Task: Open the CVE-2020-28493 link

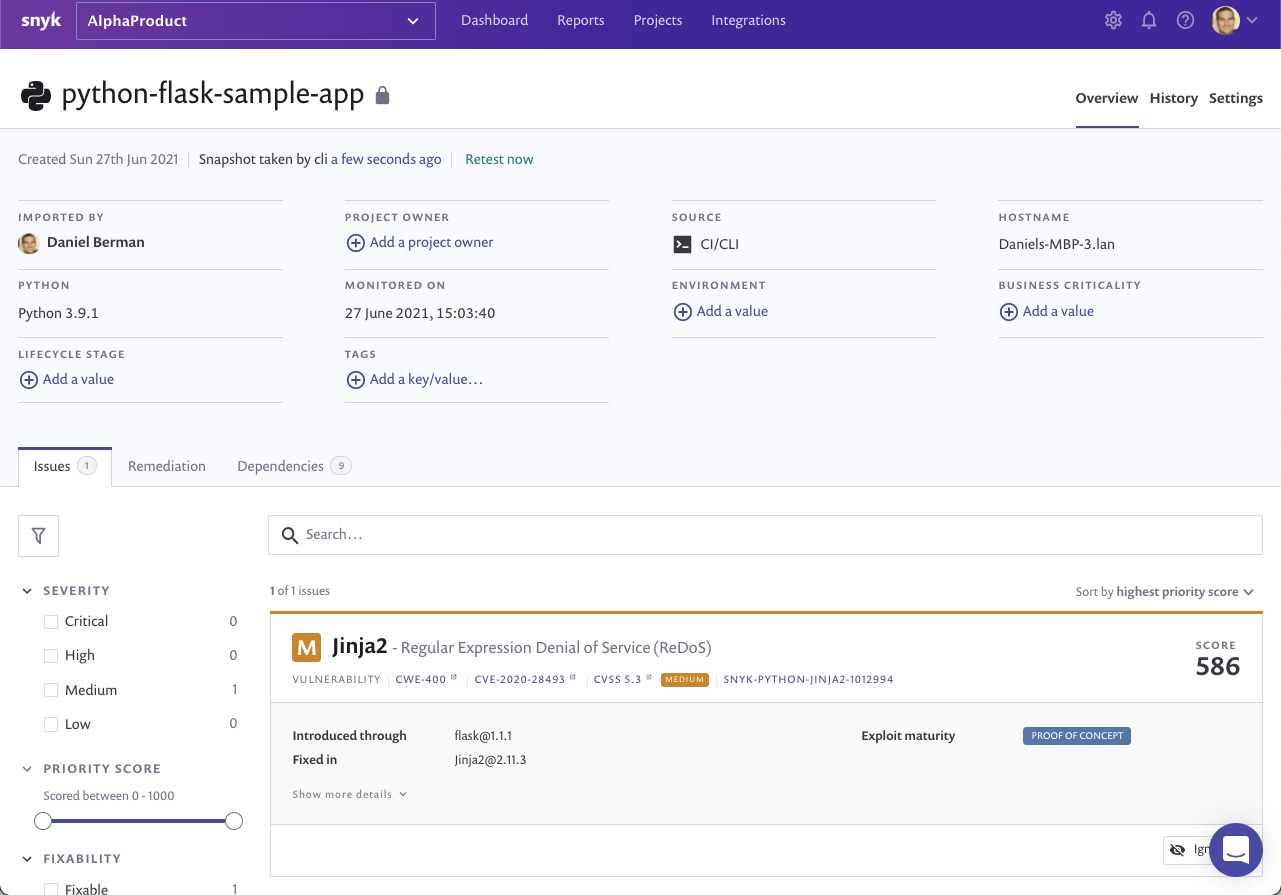Action: click(x=525, y=679)
